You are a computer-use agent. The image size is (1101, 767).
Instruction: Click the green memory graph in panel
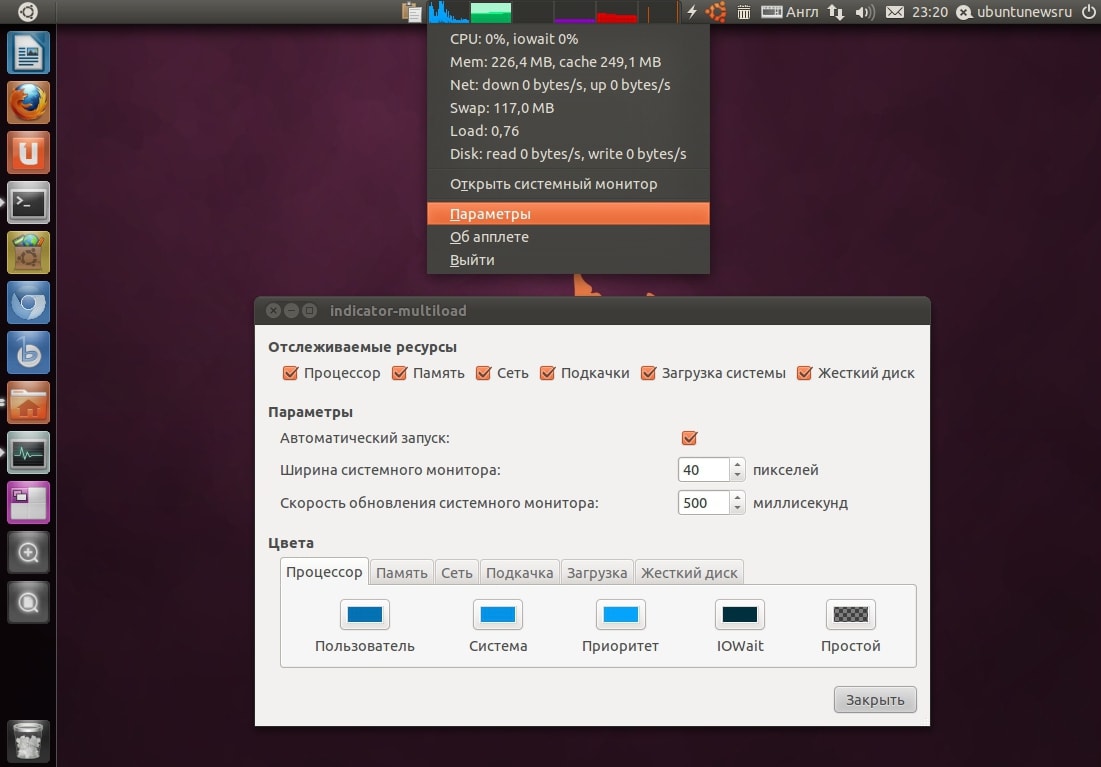[490, 12]
